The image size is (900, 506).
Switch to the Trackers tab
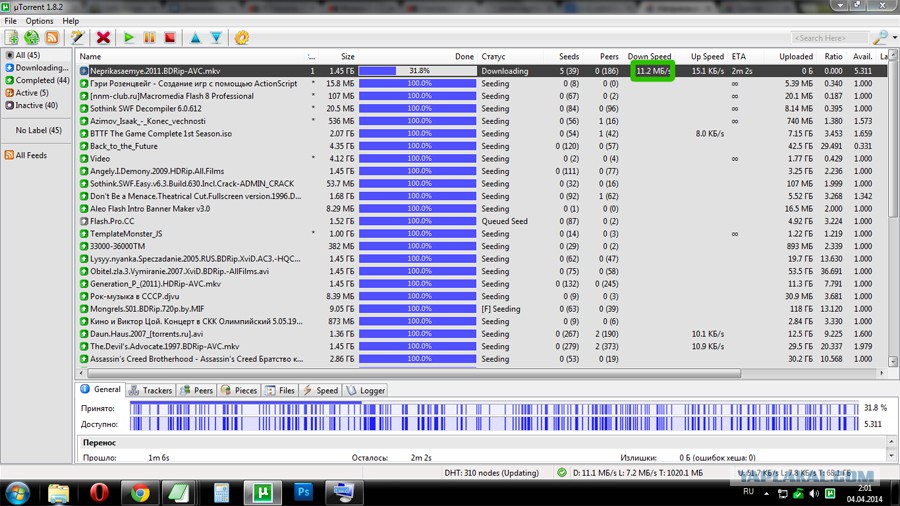click(x=150, y=390)
